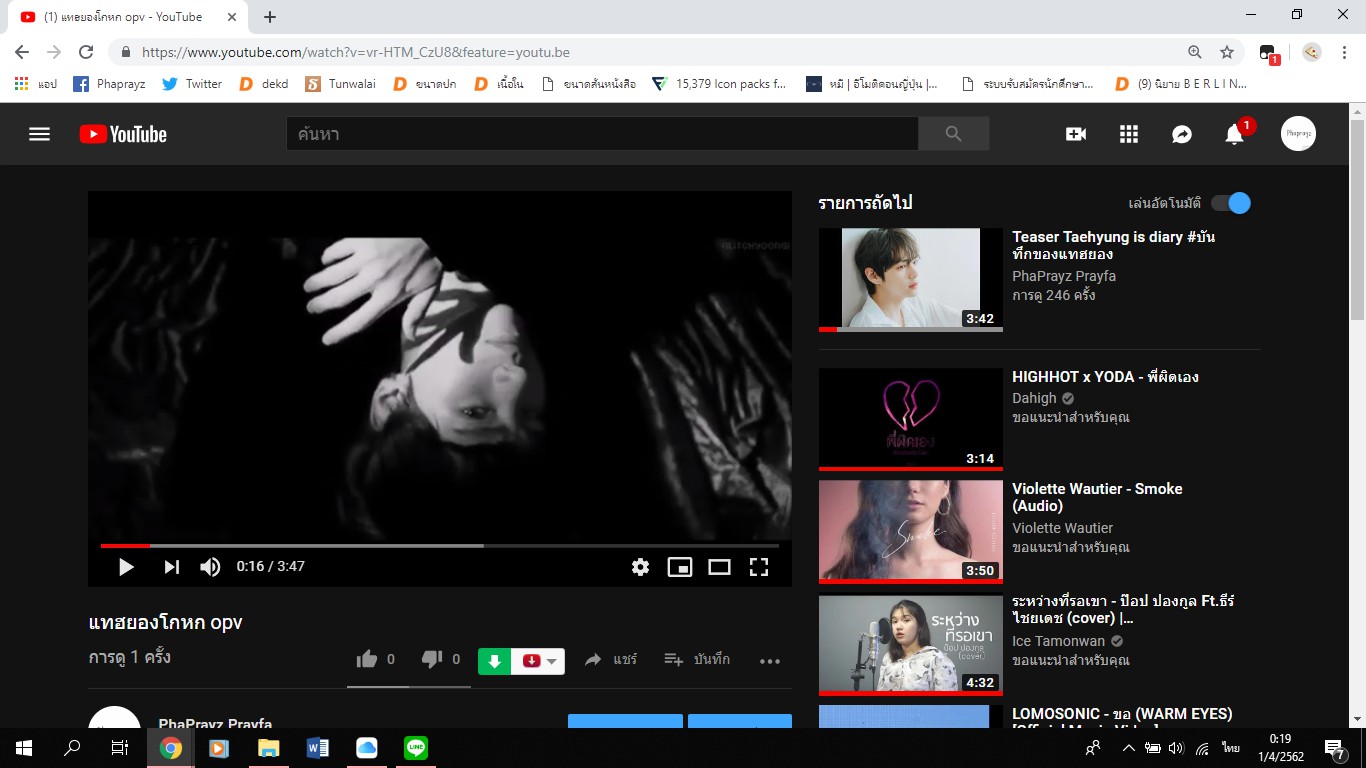Reload the page
The image size is (1366, 768).
point(86,52)
